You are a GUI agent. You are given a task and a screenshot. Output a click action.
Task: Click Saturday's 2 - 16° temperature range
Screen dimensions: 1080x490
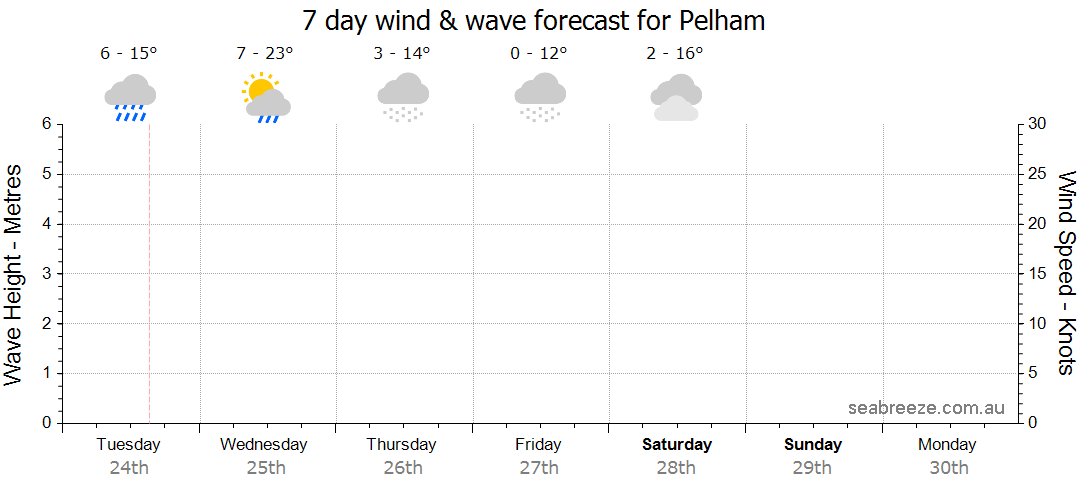(675, 53)
